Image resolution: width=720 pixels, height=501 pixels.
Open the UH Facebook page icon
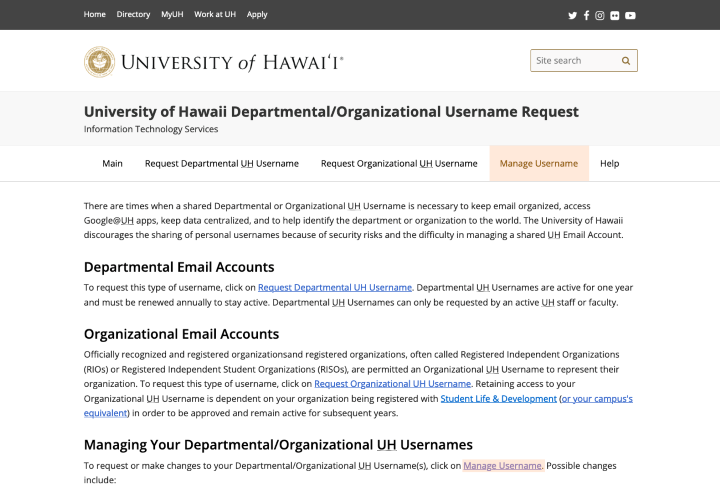pos(586,16)
